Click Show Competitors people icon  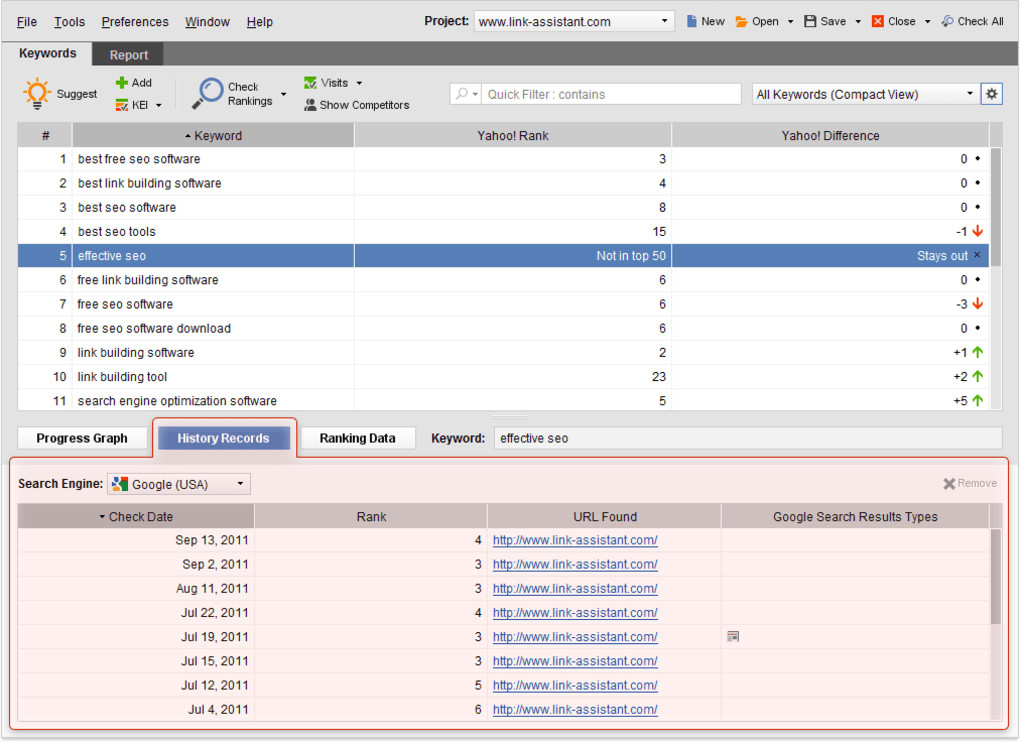pyautogui.click(x=310, y=105)
